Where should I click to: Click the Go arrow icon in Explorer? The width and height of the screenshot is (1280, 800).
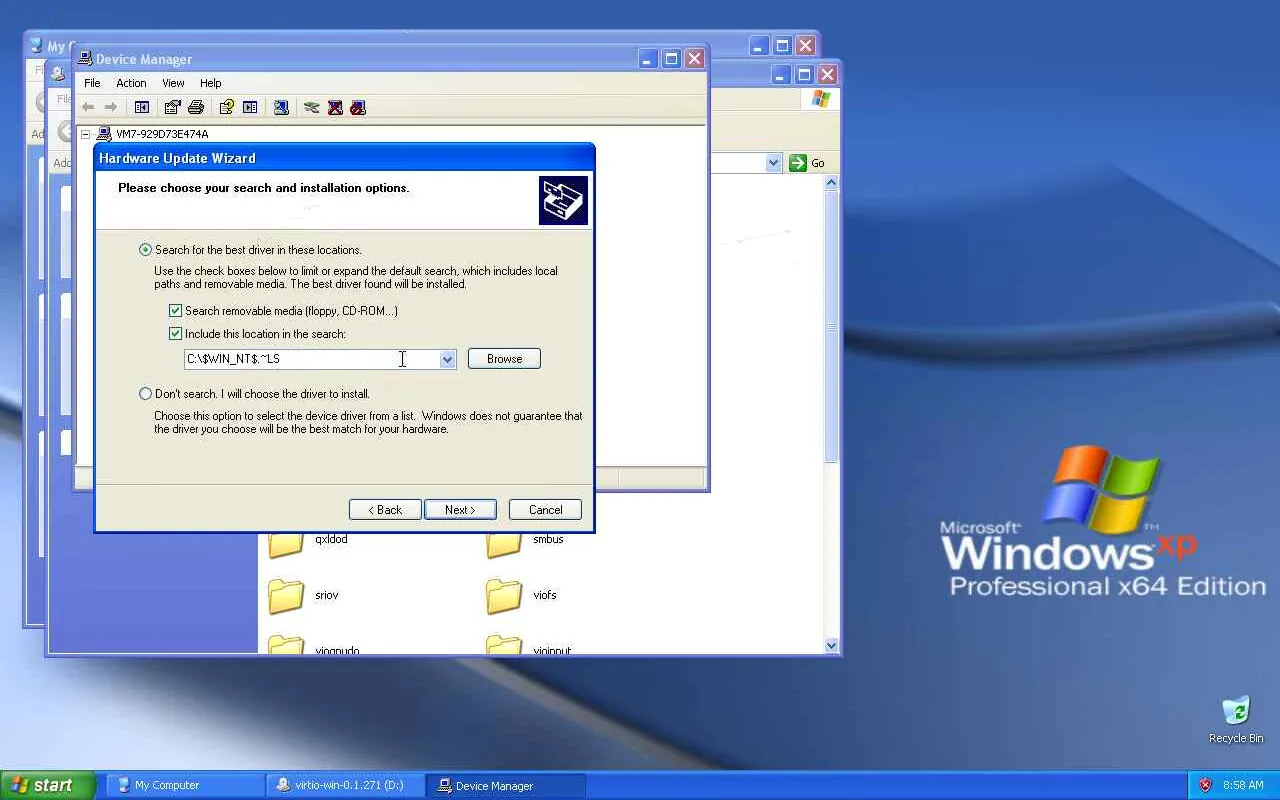[797, 163]
